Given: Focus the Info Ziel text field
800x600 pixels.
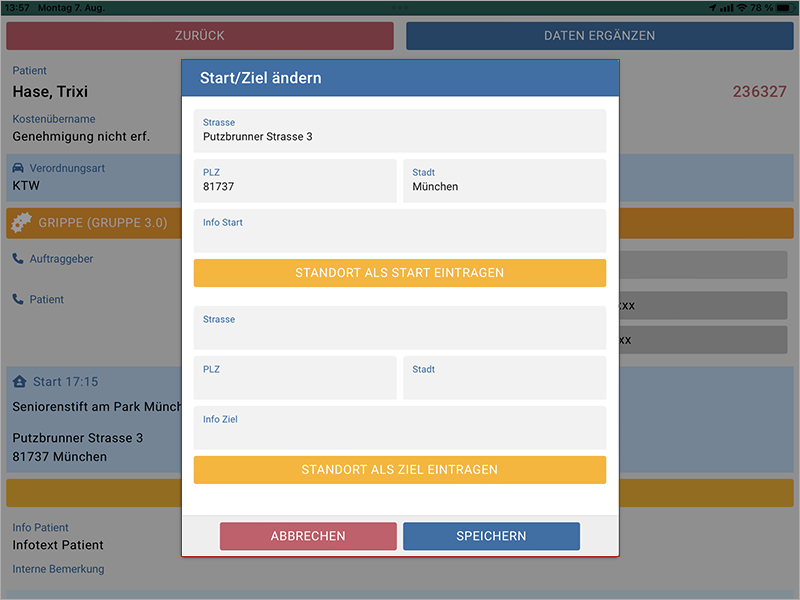Looking at the screenshot, I should click(x=400, y=428).
